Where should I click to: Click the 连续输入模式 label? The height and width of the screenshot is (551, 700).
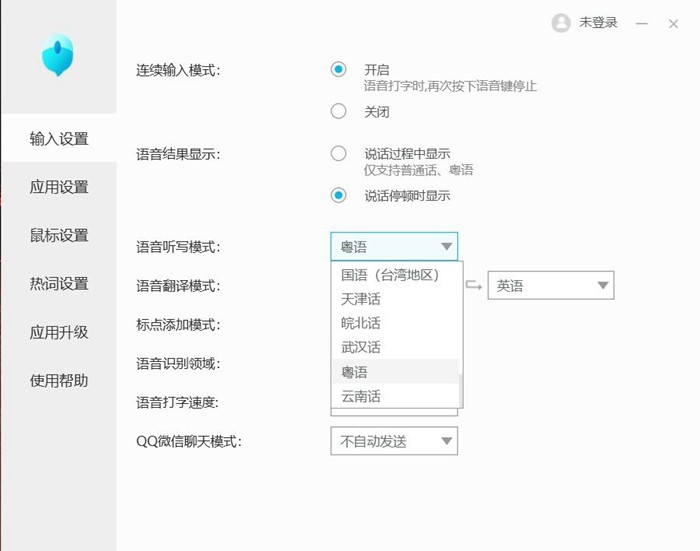tap(178, 71)
